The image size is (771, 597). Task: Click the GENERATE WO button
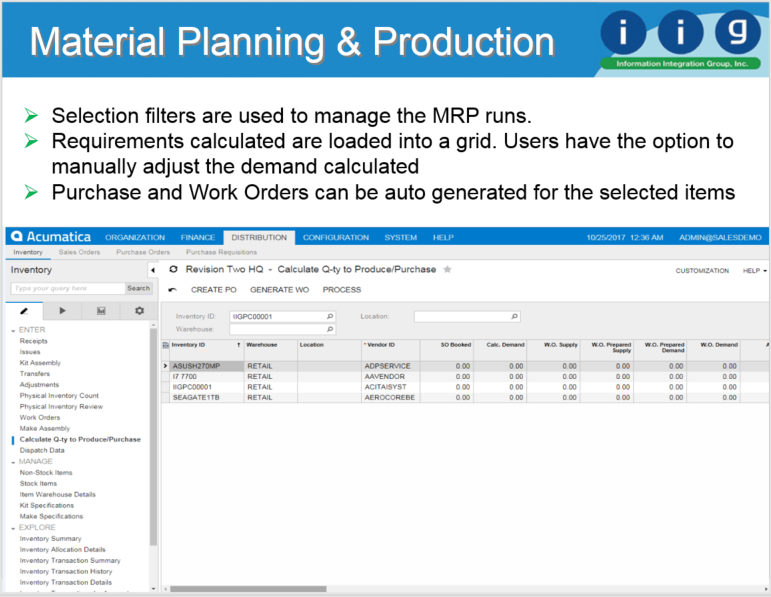click(279, 290)
